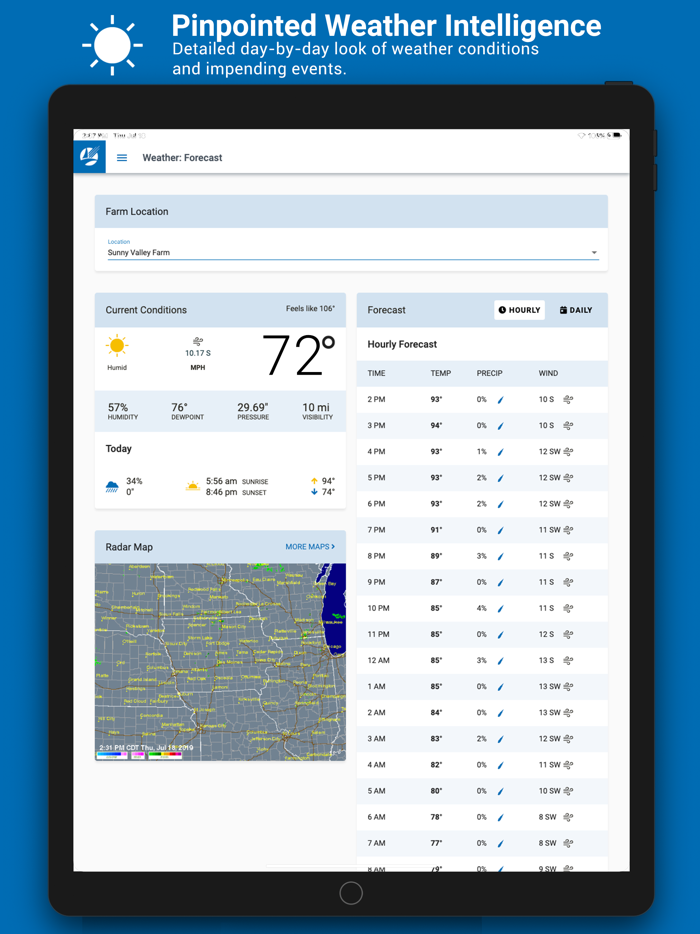Click the sunny current-conditions icon
Screen dimensions: 700x934
[x=117, y=345]
